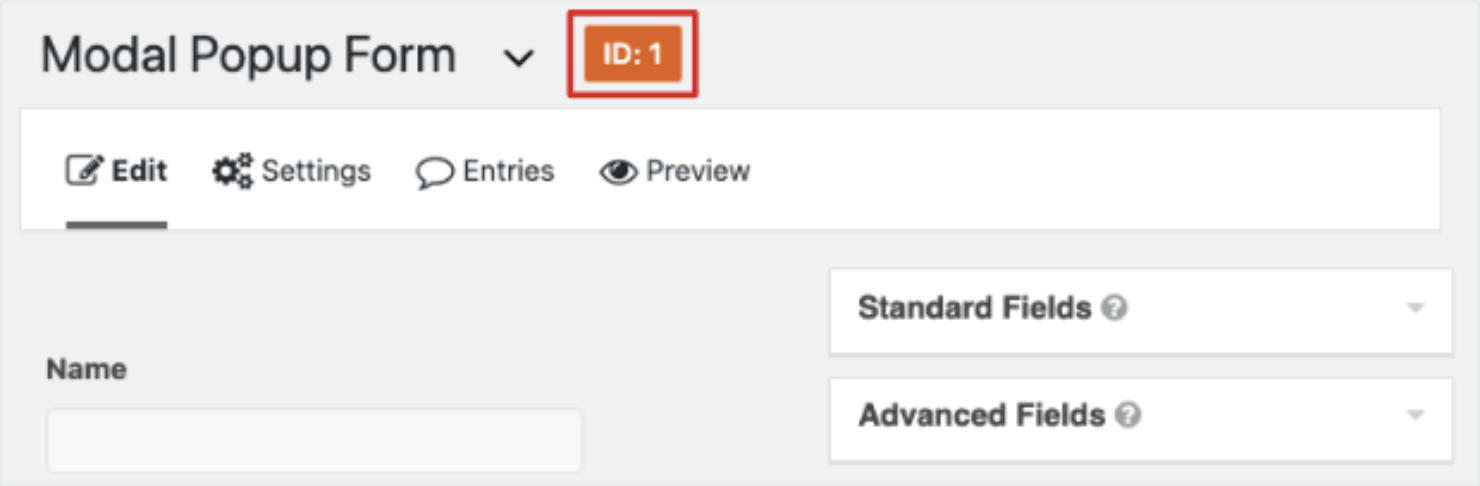Click the Settings gear icon

tap(232, 172)
